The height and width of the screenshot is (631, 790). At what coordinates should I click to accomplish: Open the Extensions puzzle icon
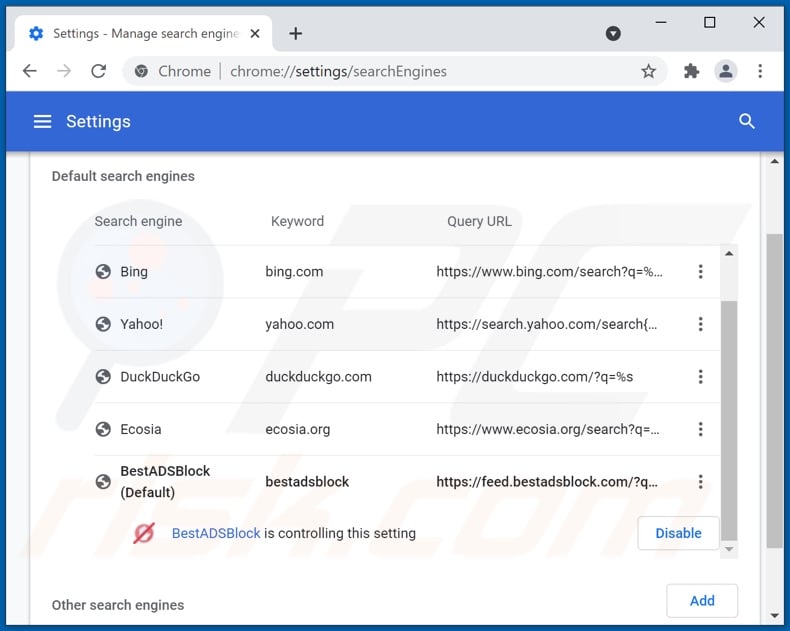[x=691, y=71]
